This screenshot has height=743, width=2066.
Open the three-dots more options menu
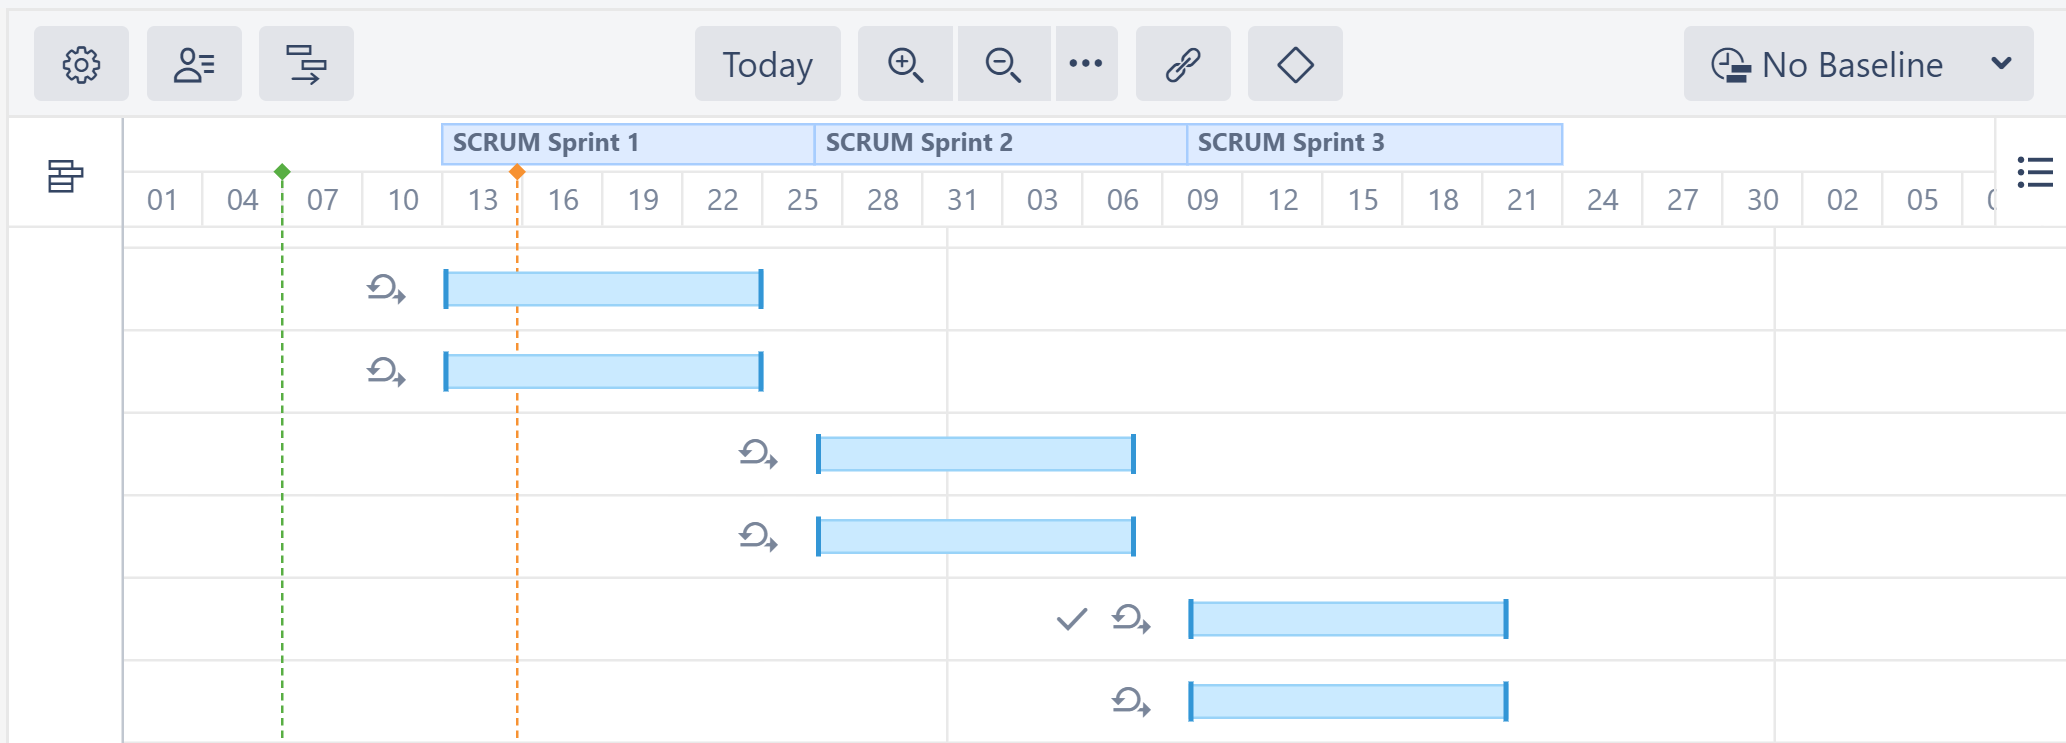coord(1085,65)
